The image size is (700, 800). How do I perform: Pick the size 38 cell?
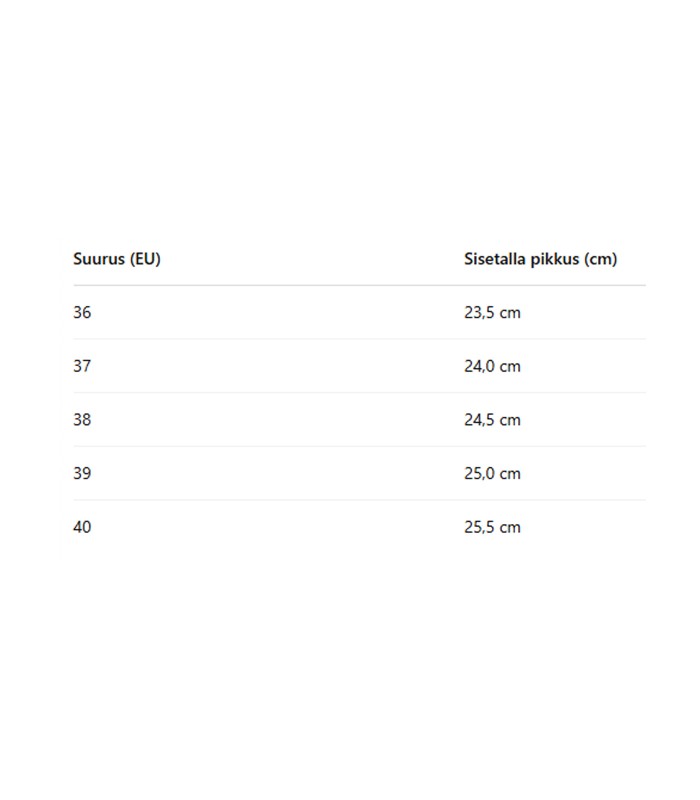82,420
